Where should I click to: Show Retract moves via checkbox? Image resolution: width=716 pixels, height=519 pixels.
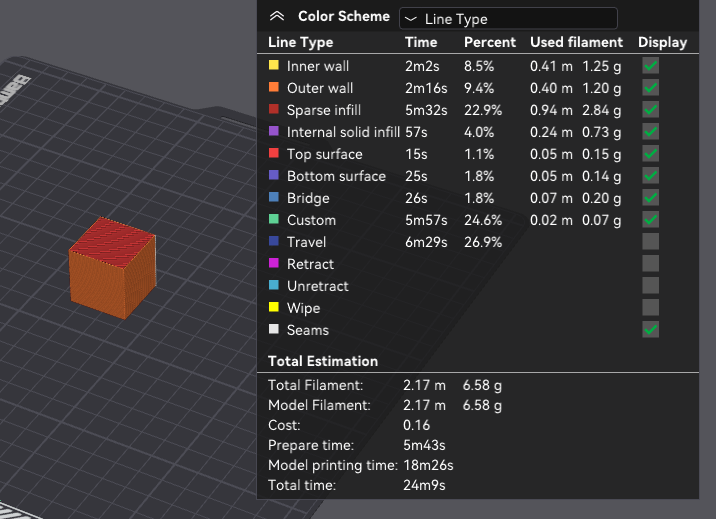(650, 264)
